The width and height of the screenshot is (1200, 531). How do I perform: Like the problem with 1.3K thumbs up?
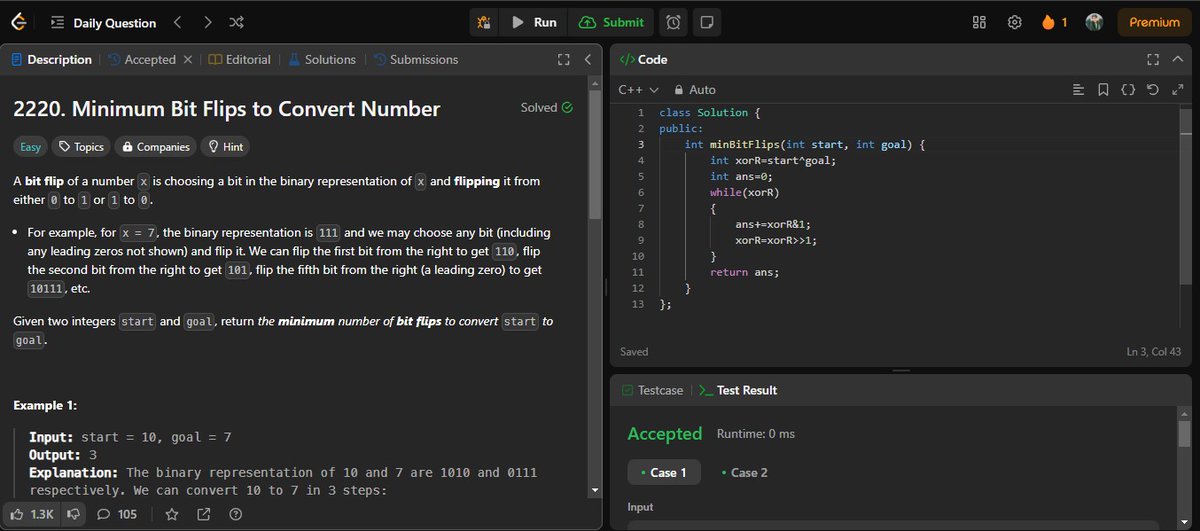[x=32, y=514]
